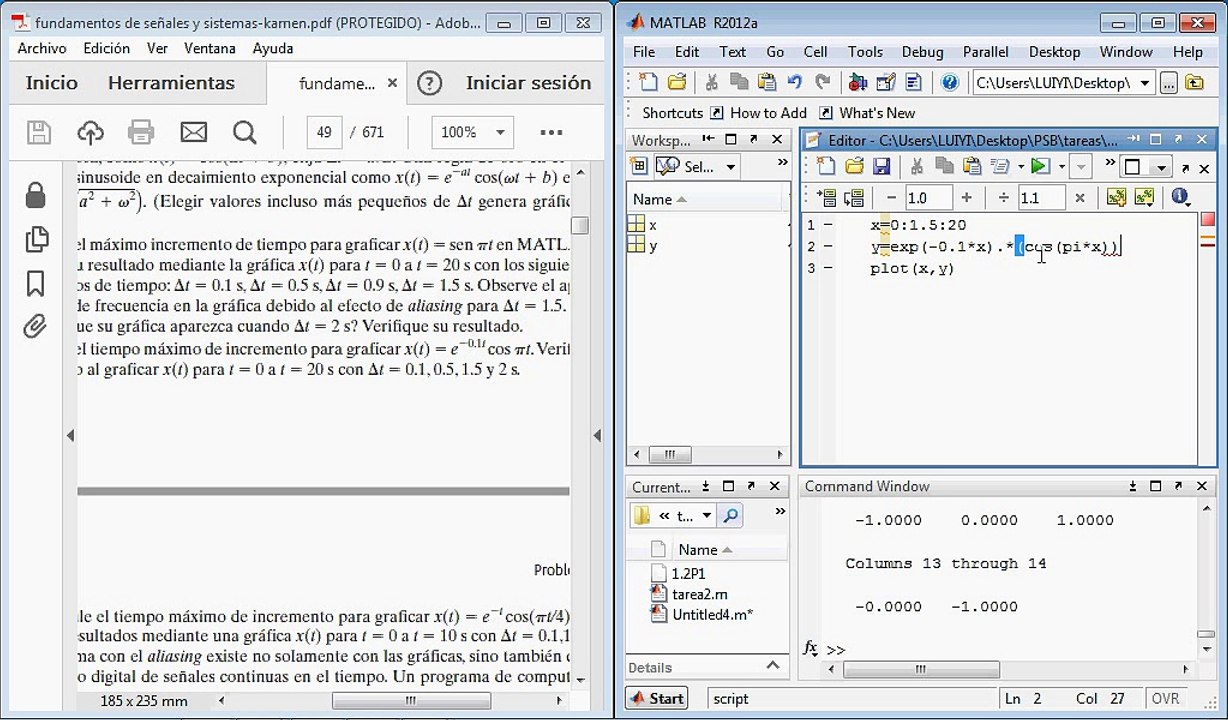Click the MATLAB Start button
Screen dimensions: 1228x720
(x=656, y=698)
